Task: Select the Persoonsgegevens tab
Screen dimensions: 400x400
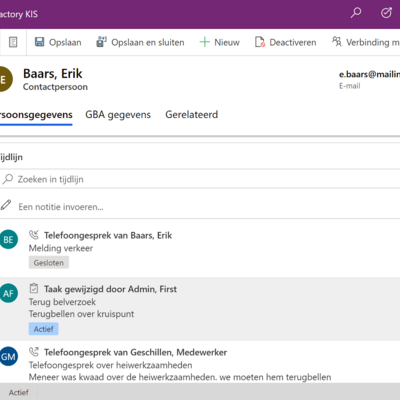Action: 36,115
